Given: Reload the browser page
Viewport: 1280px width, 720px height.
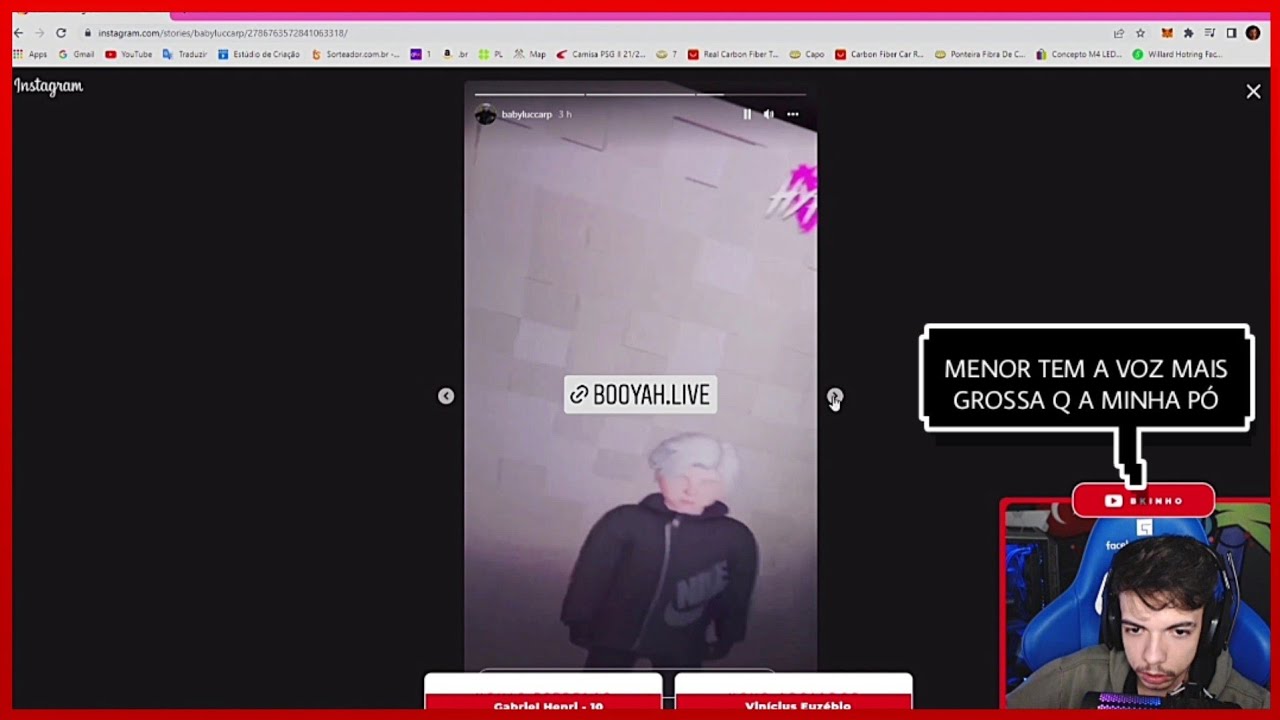Looking at the screenshot, I should pyautogui.click(x=60, y=33).
